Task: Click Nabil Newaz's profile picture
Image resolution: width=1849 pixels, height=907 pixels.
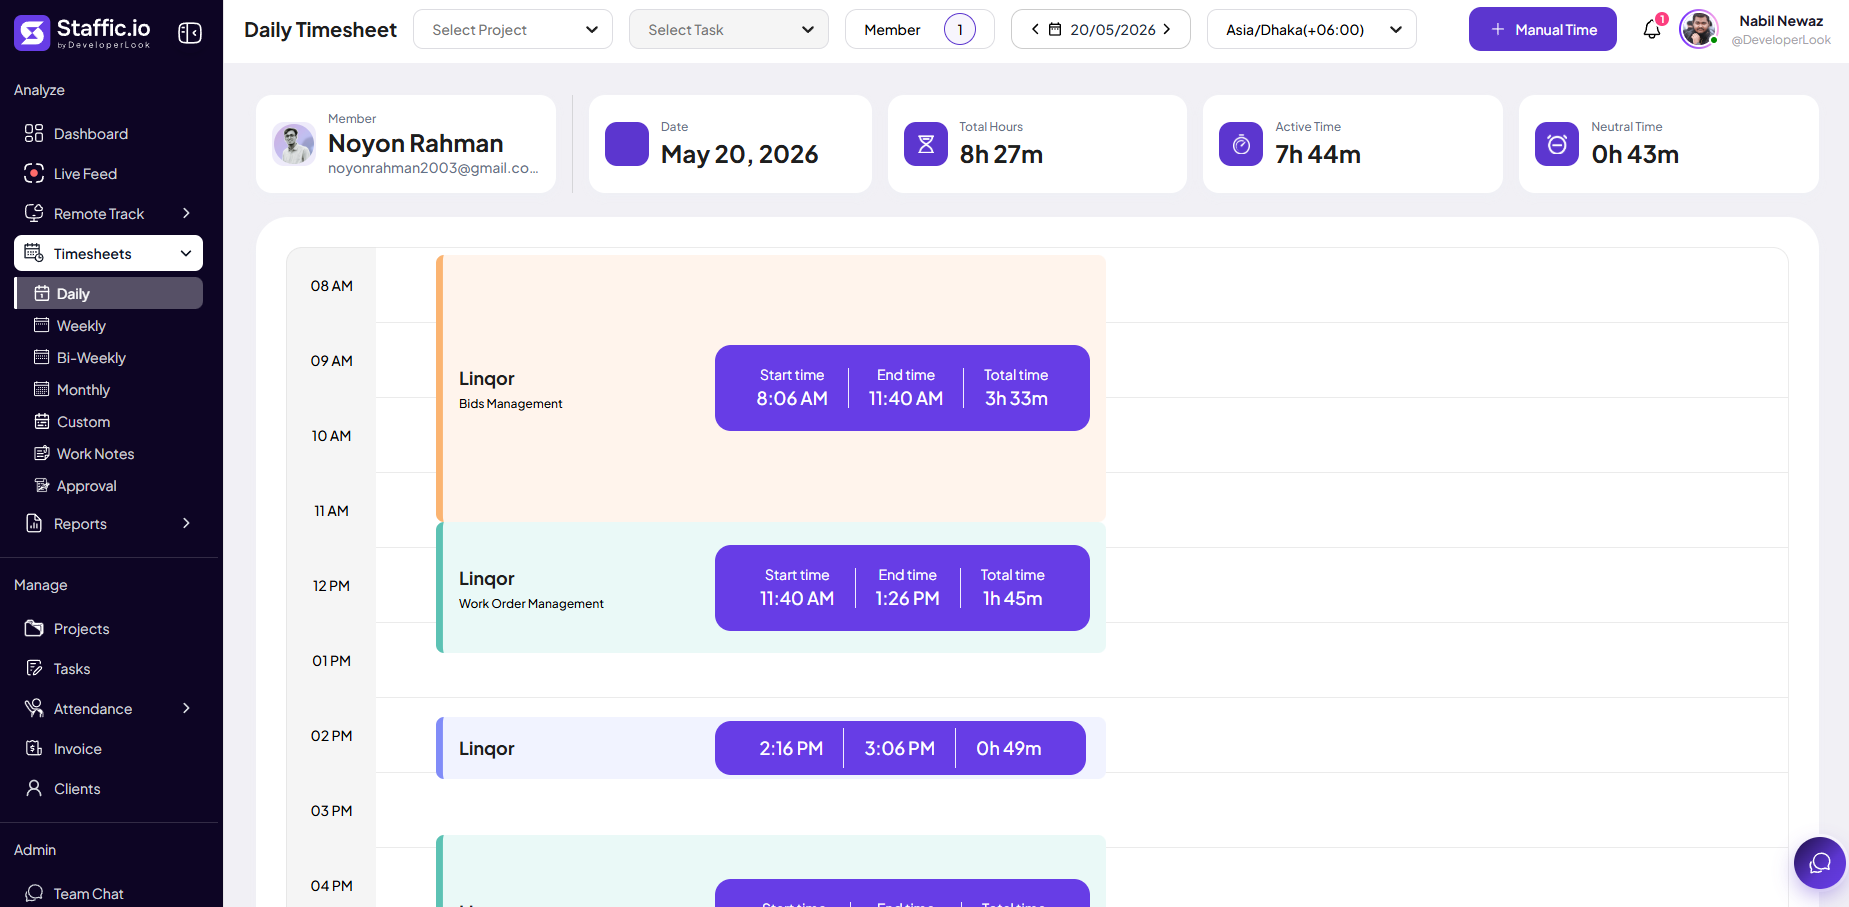Action: point(1699,29)
